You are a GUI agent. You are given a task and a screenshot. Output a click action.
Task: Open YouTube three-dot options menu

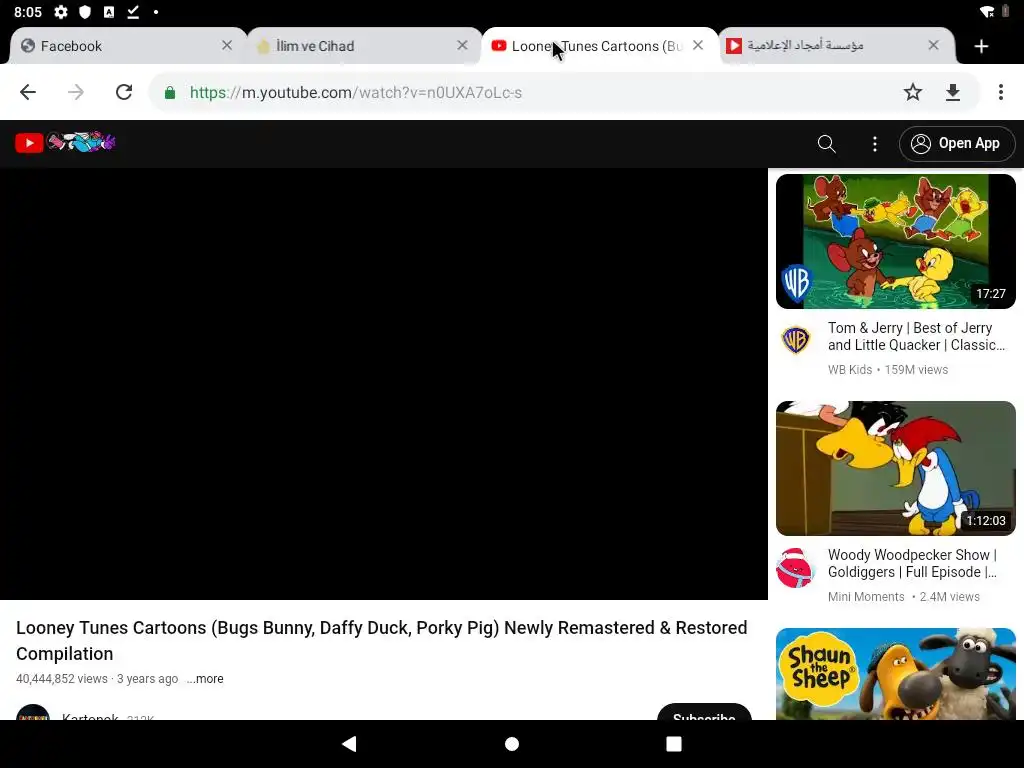point(874,144)
